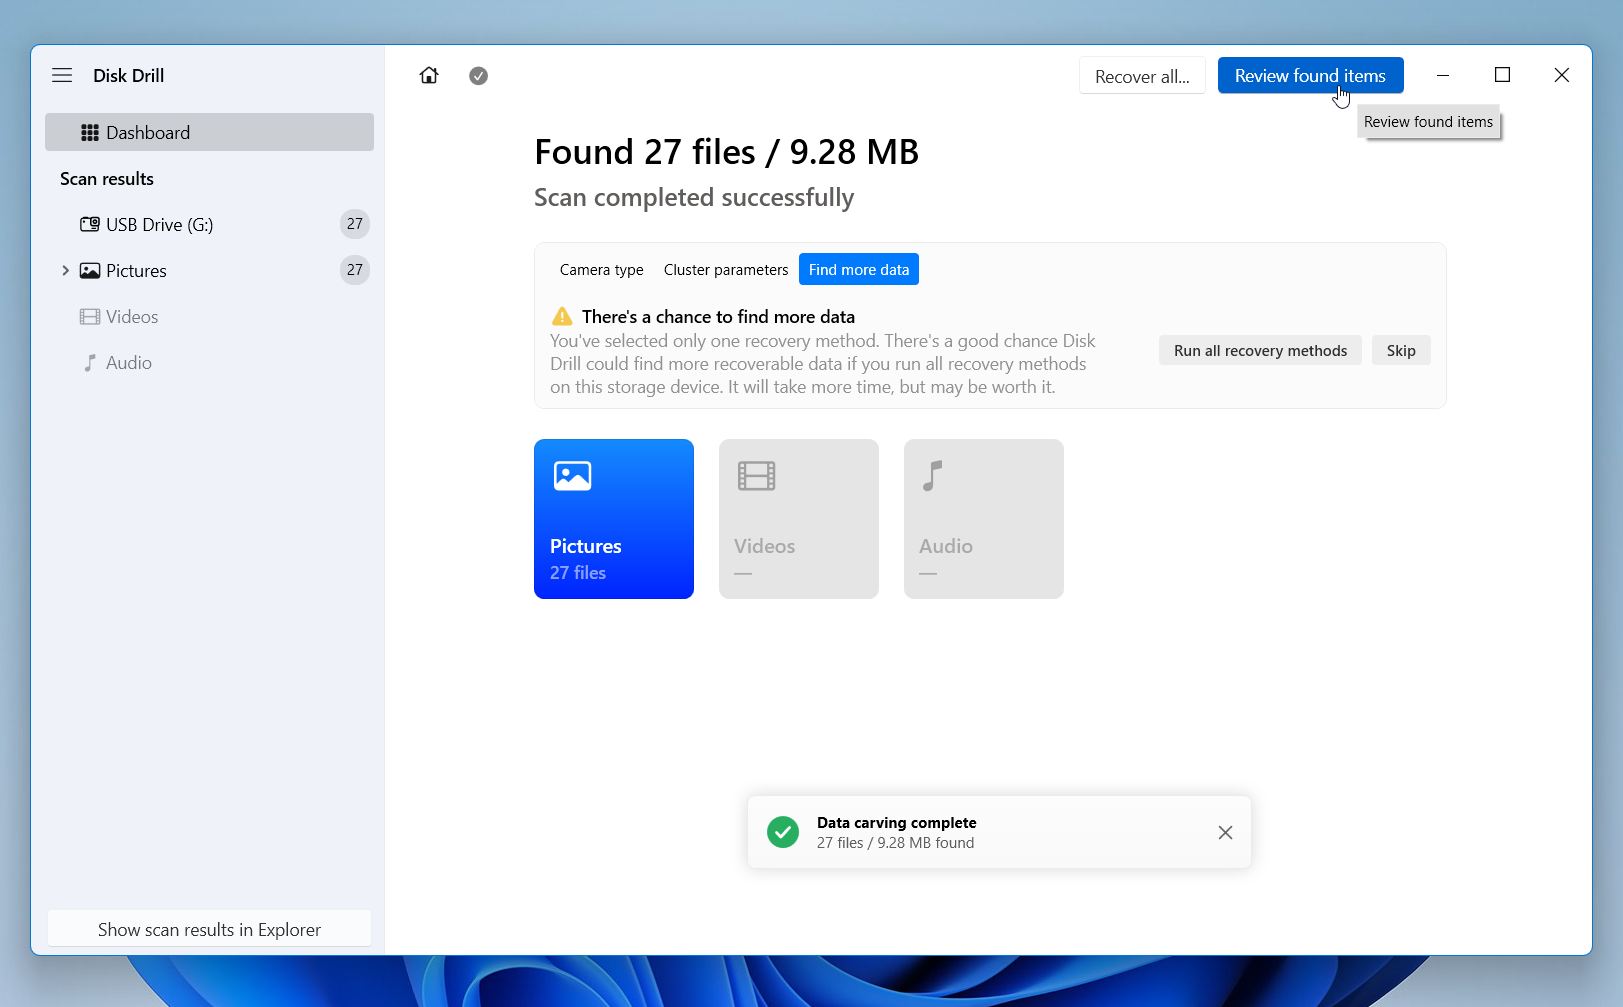
Task: Click Recover all button
Action: coord(1142,75)
